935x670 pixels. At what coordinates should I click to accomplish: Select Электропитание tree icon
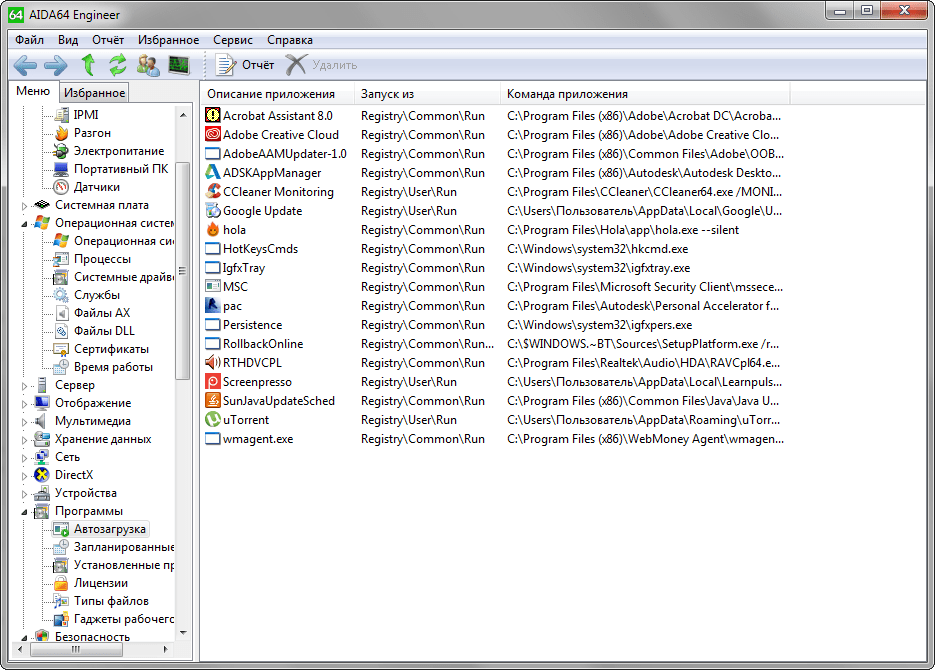pos(61,151)
